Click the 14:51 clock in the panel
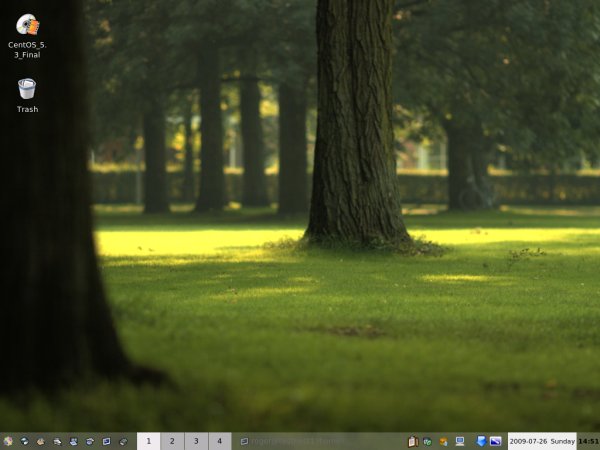Screen dimensions: 600x450 588,441
